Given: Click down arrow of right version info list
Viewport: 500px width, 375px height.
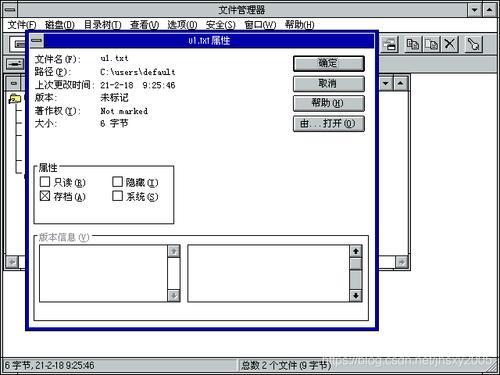Looking at the screenshot, I should pyautogui.click(x=356, y=296).
